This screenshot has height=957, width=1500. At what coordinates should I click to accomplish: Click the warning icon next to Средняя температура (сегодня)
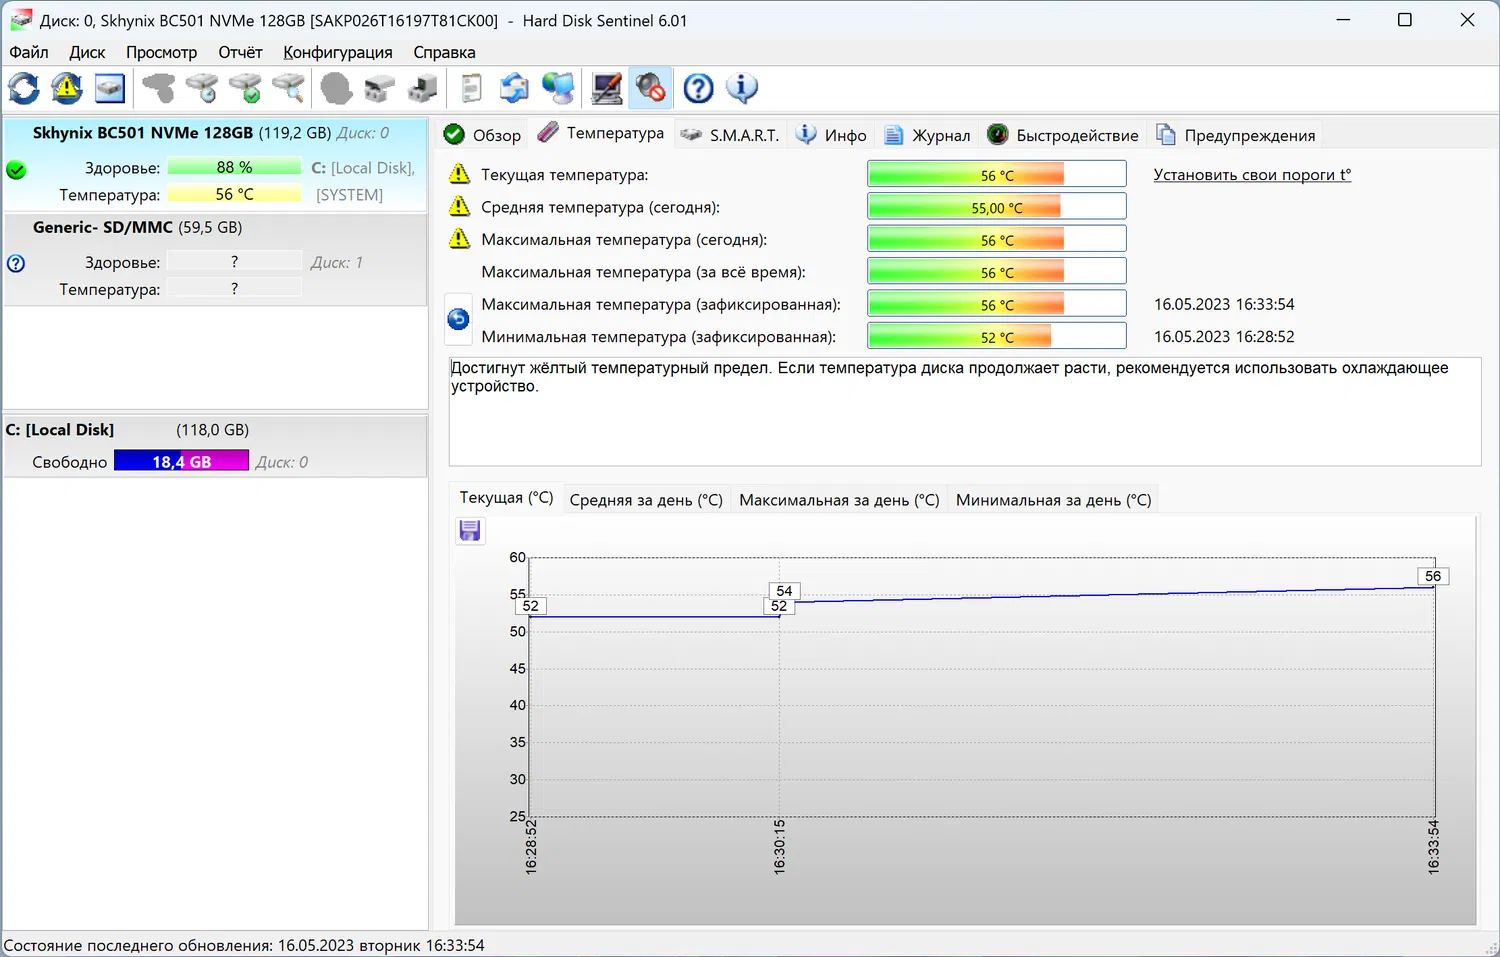click(x=459, y=206)
